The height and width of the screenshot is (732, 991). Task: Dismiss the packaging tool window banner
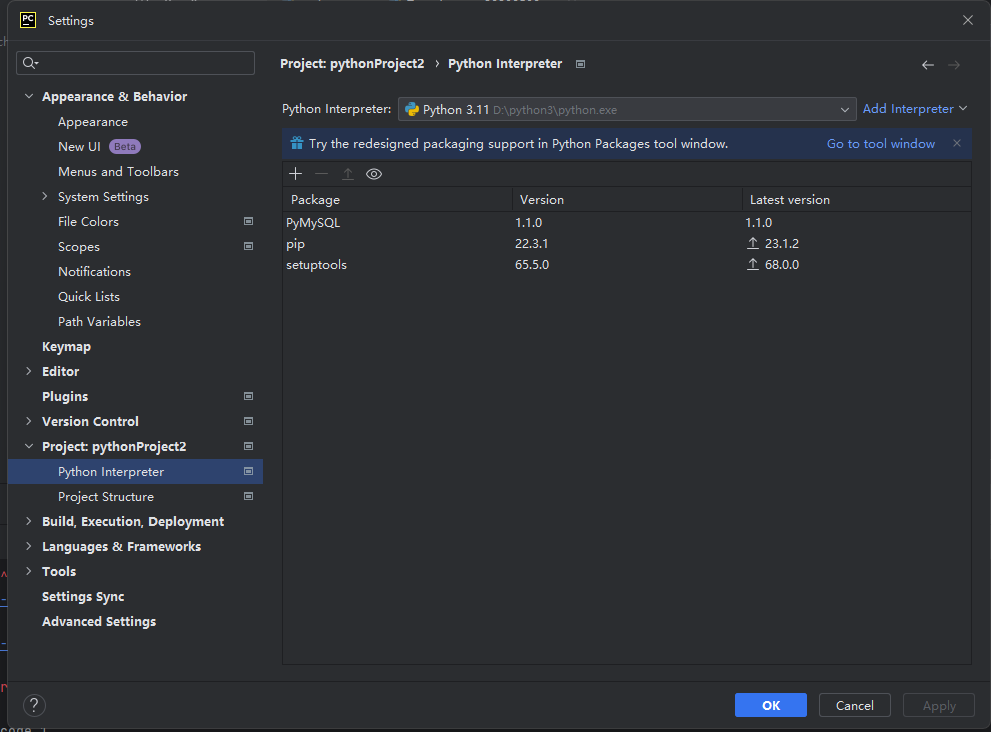957,144
